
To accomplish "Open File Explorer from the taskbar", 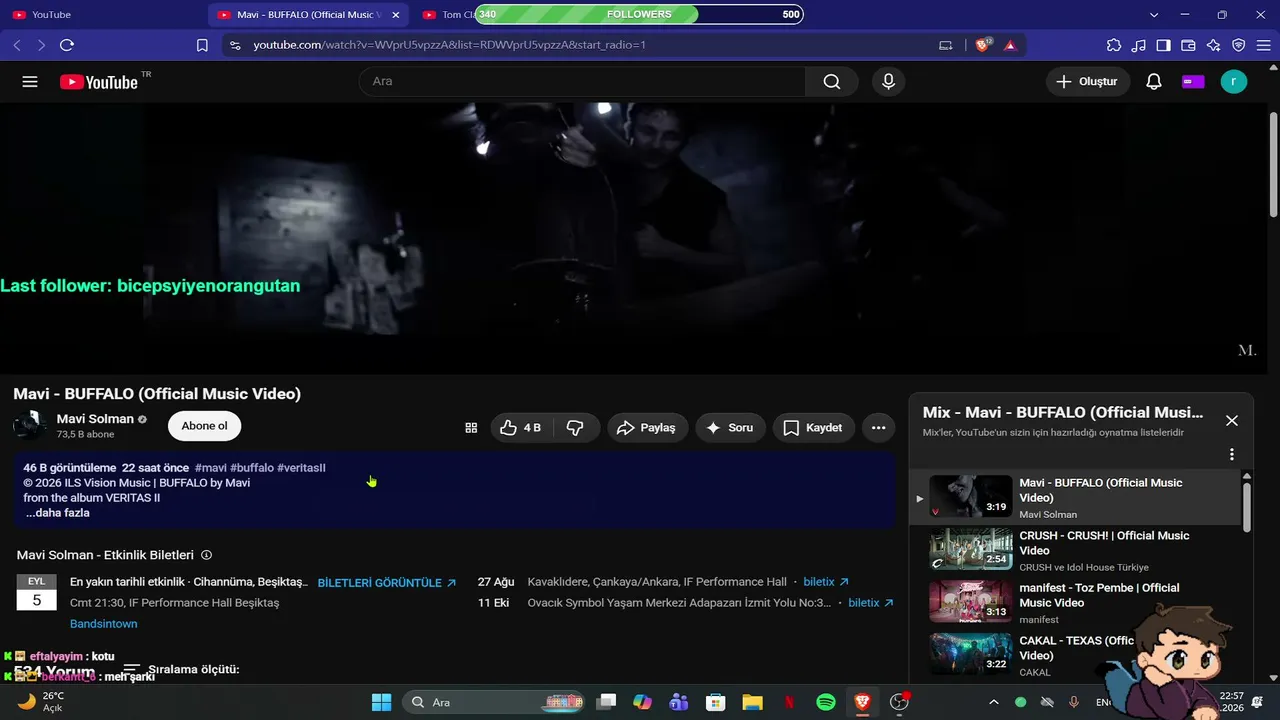I will pos(752,702).
